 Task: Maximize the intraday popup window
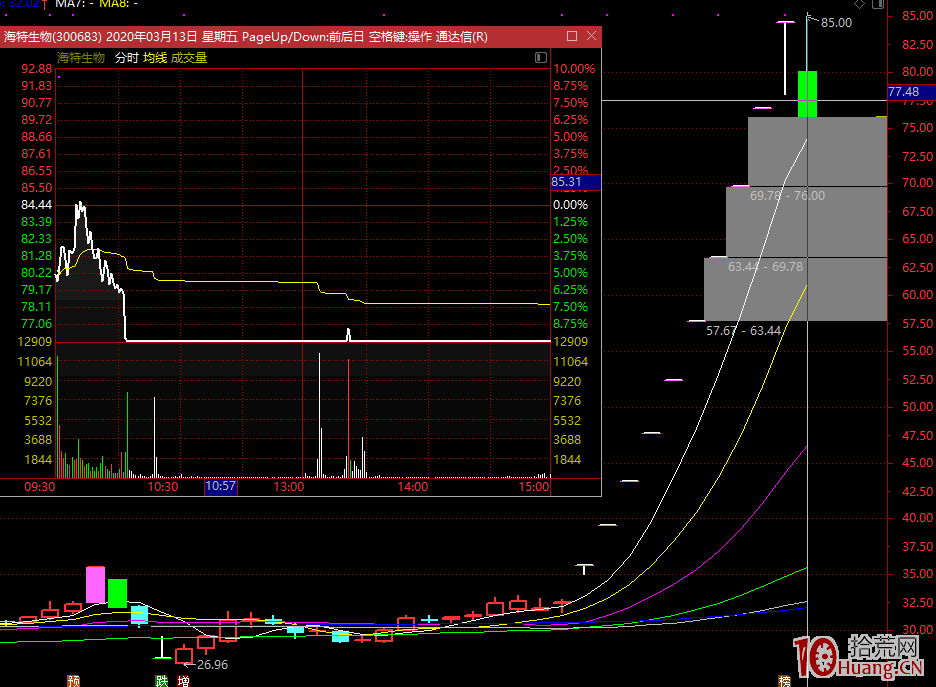[x=572, y=36]
